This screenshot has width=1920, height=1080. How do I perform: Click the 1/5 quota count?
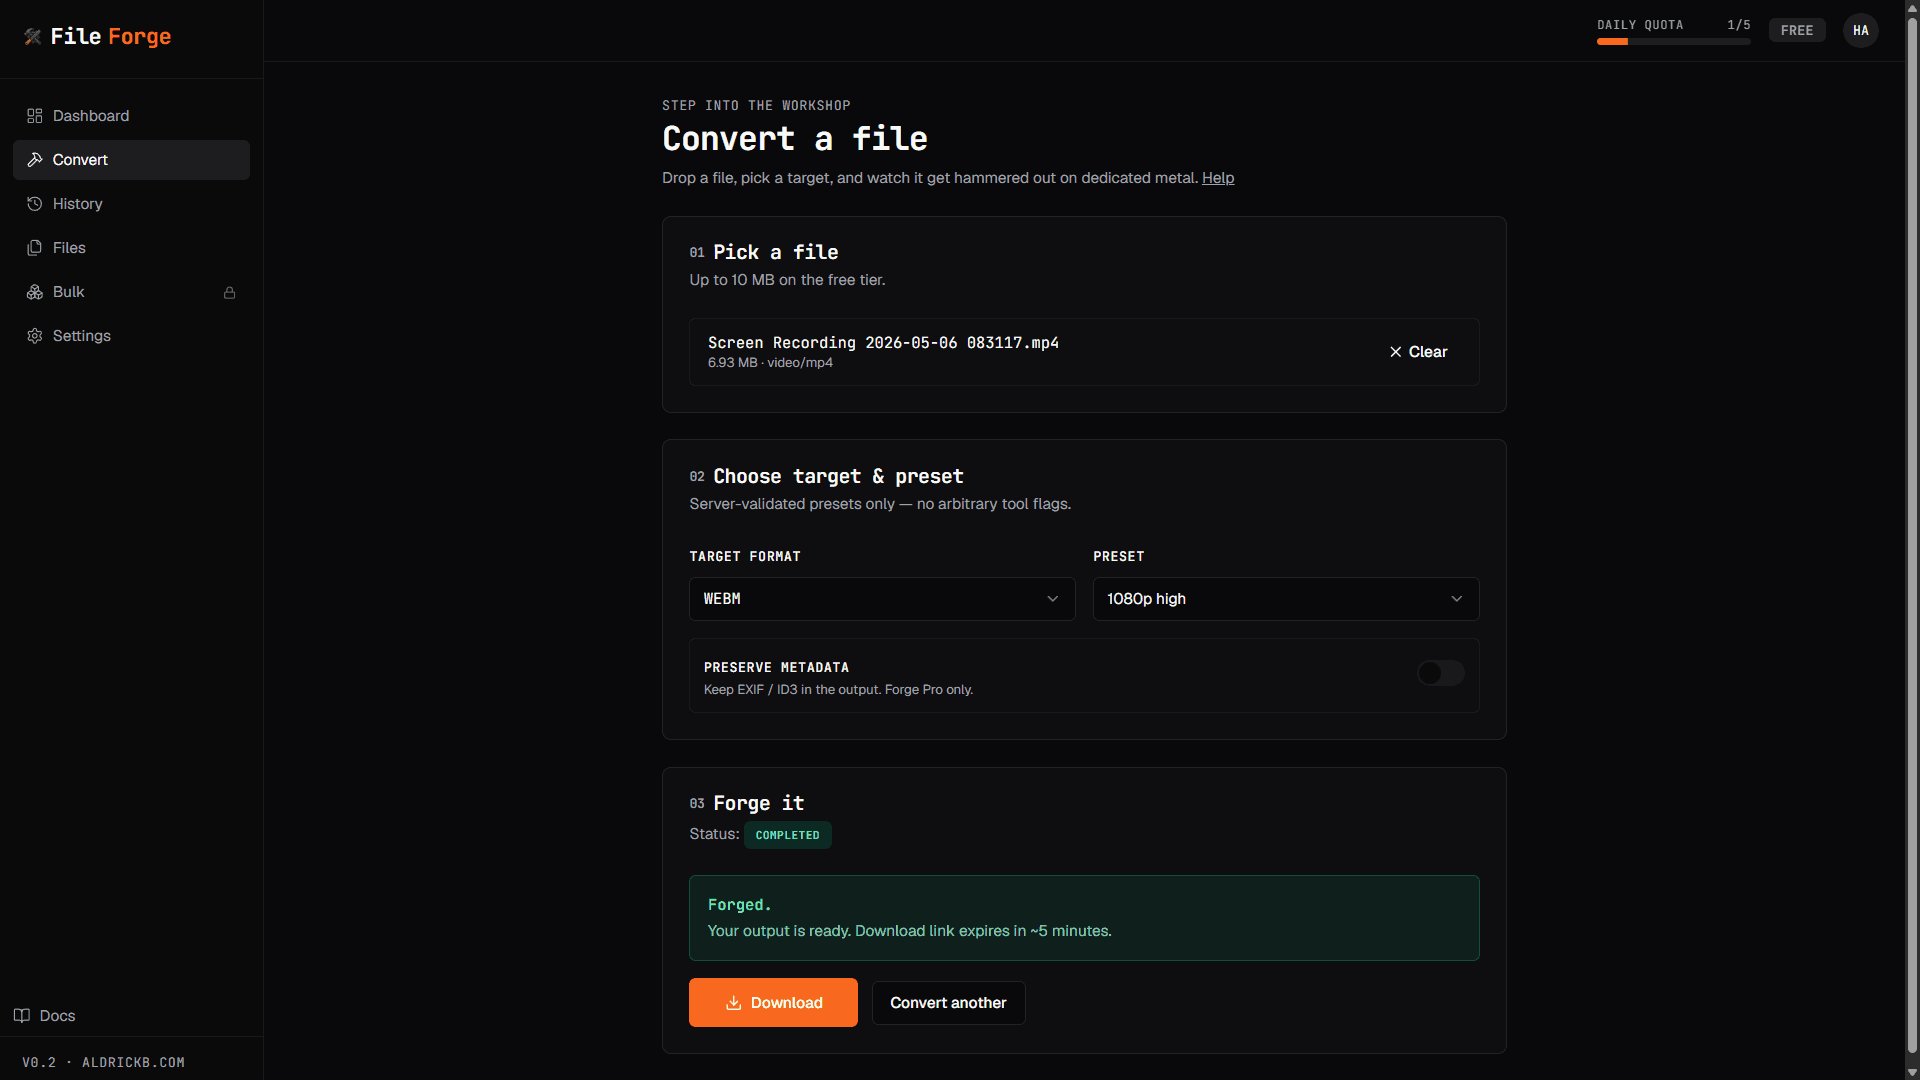1739,25
